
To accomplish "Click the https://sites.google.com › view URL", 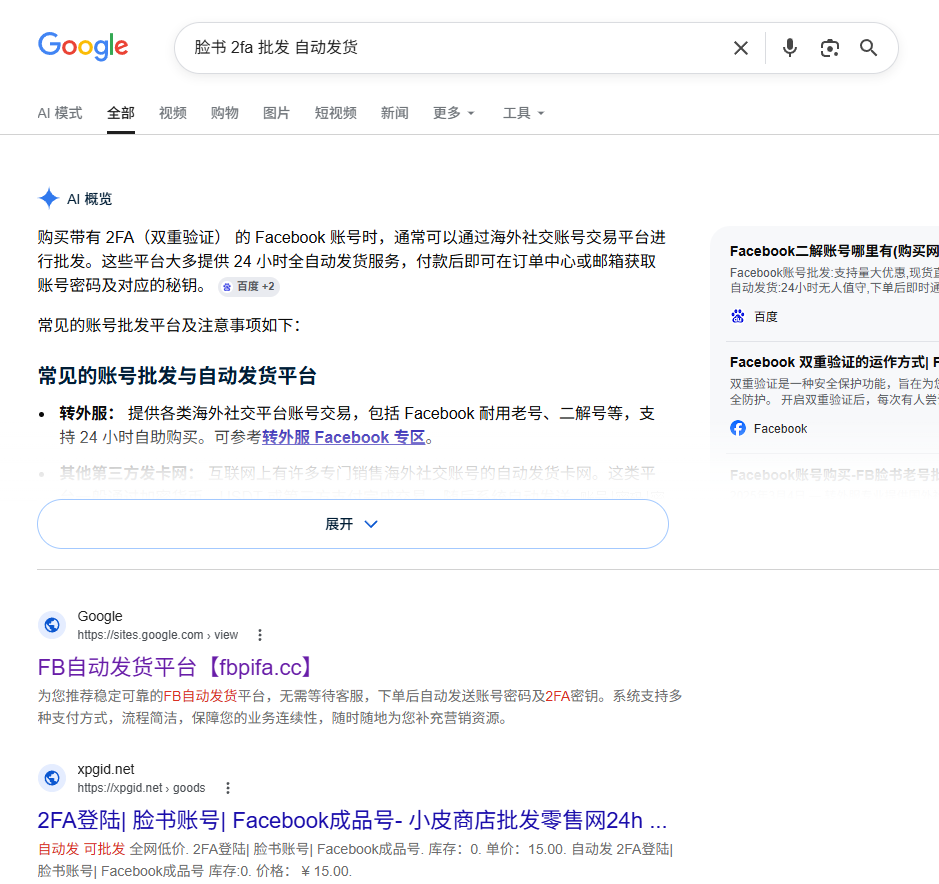I will click(x=157, y=635).
